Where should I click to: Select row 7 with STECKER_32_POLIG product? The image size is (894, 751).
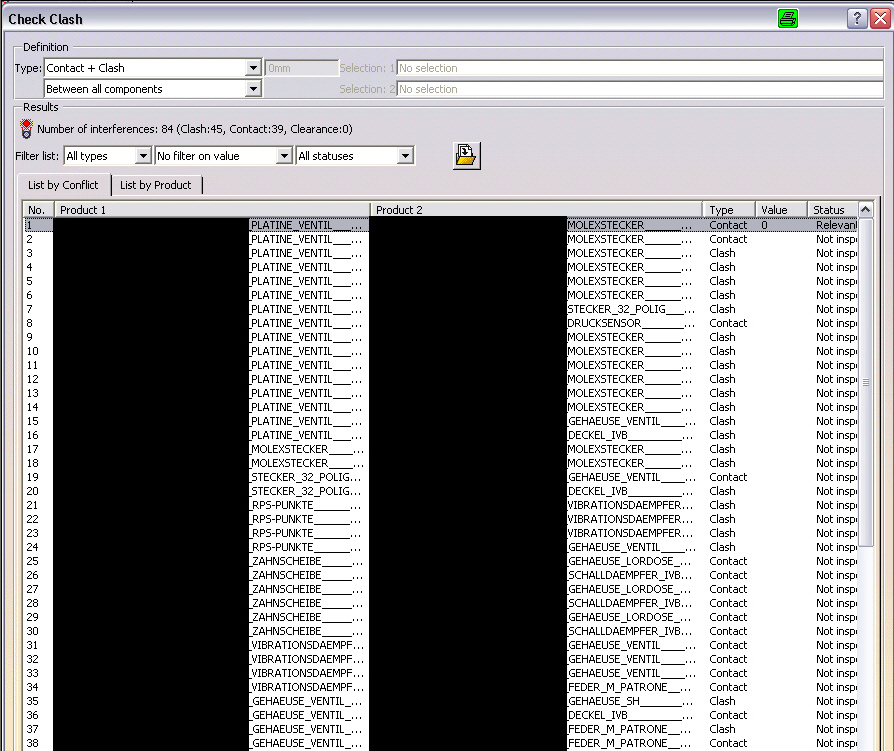click(x=440, y=309)
